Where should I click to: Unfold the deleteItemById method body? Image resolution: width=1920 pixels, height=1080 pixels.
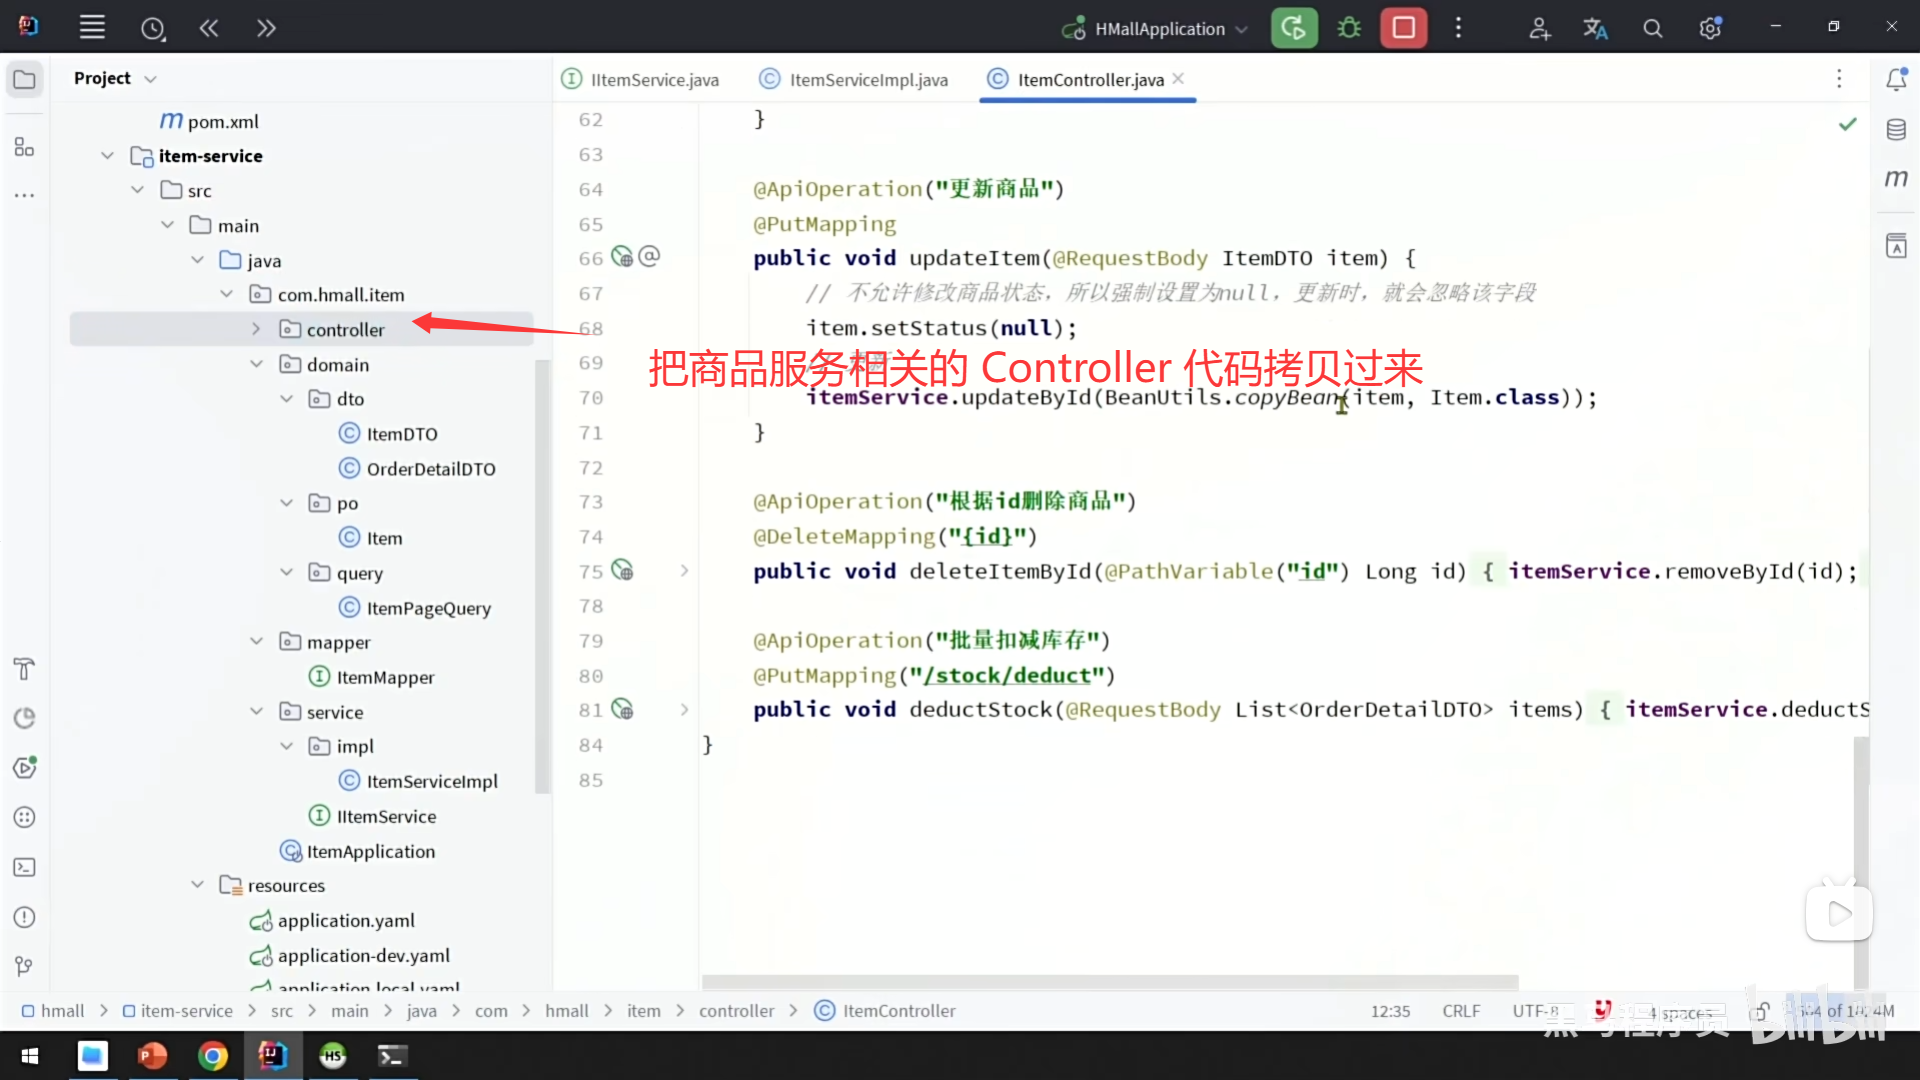pyautogui.click(x=684, y=571)
